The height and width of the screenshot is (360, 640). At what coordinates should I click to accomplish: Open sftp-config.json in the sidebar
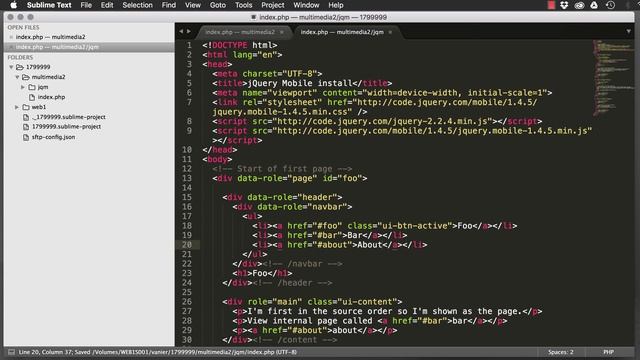click(53, 137)
